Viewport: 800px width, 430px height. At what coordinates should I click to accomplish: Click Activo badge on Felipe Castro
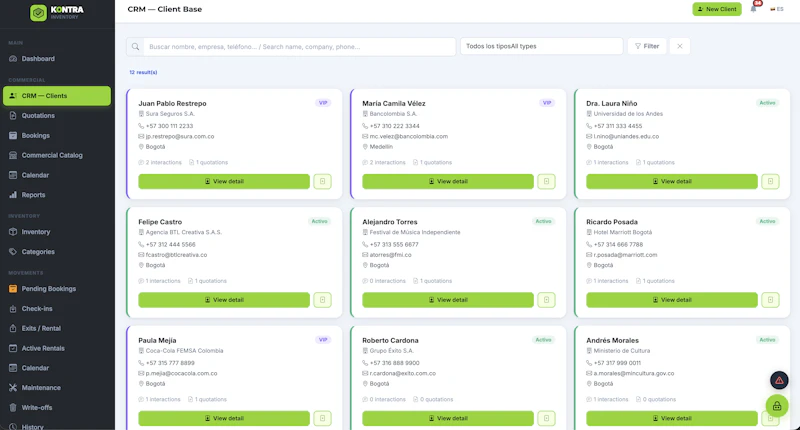(319, 221)
